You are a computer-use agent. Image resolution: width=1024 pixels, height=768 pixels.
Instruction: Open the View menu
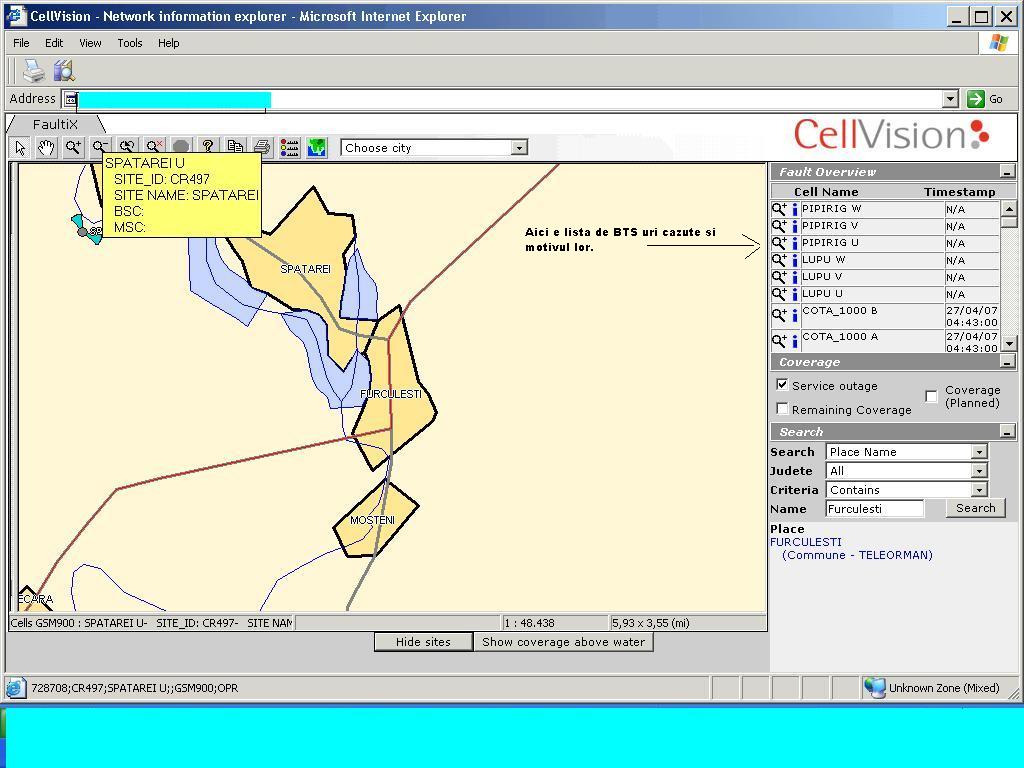90,43
